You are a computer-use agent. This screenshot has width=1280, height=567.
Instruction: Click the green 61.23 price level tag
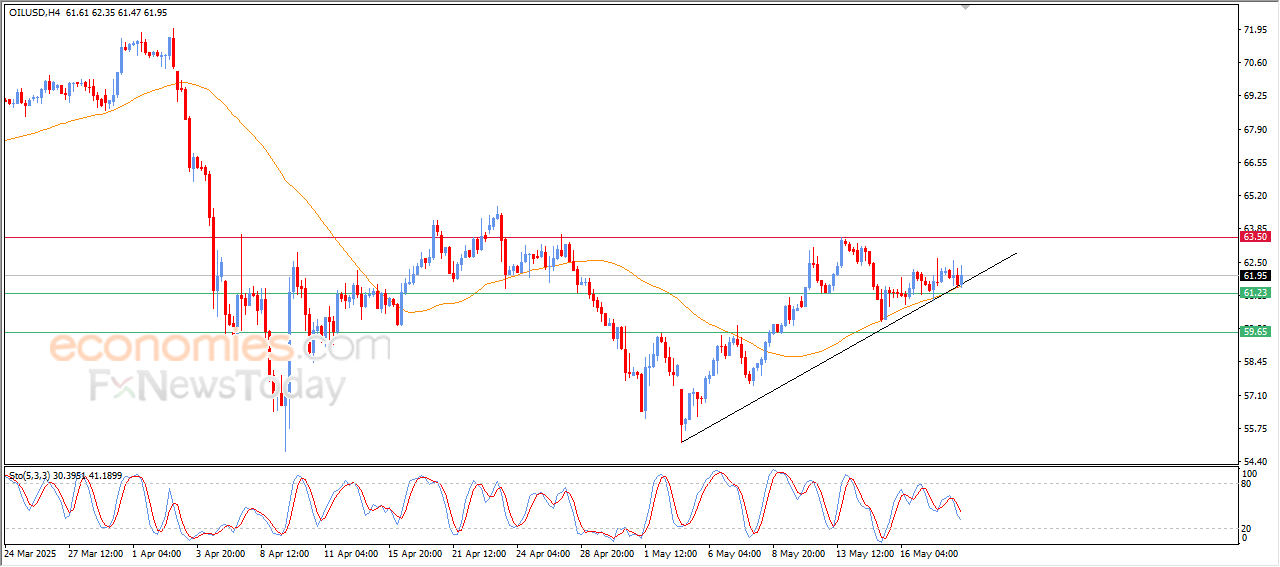(x=1255, y=293)
